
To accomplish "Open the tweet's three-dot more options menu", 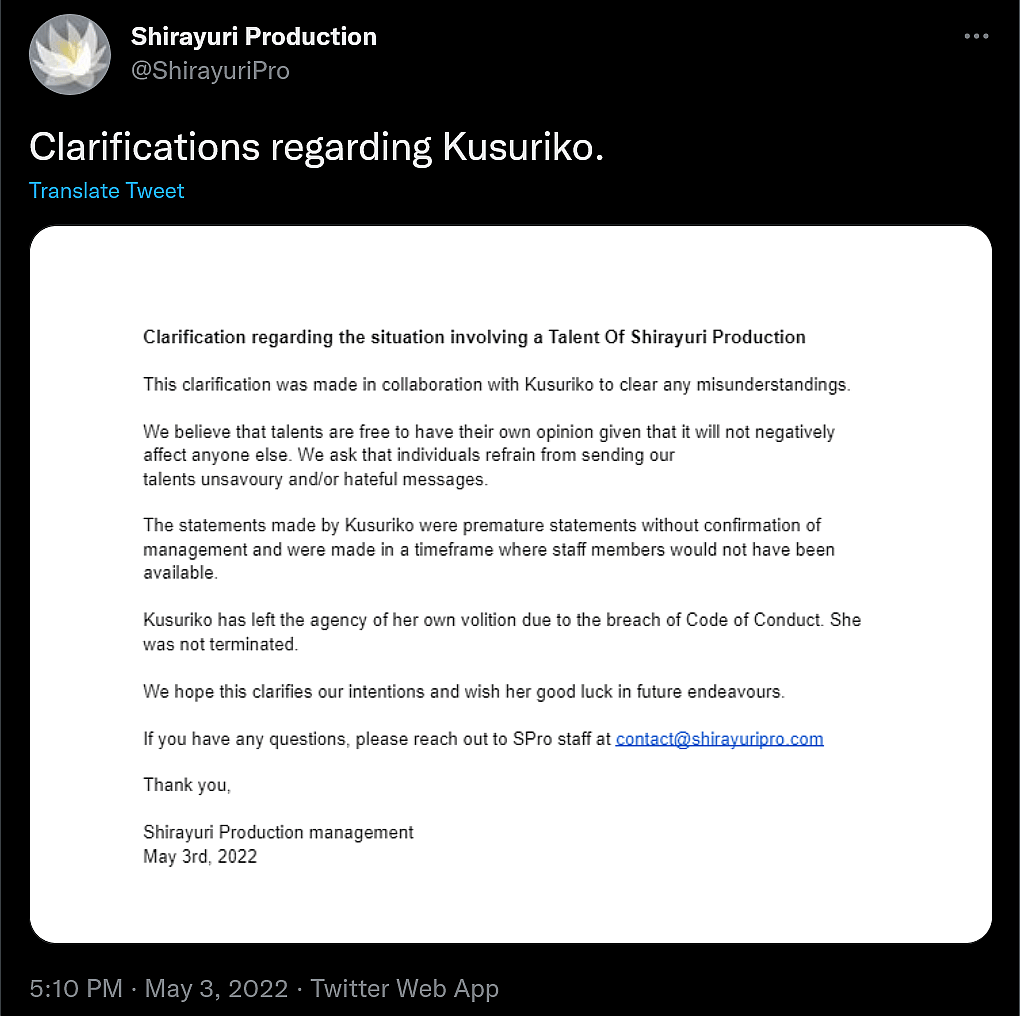I will [x=976, y=37].
